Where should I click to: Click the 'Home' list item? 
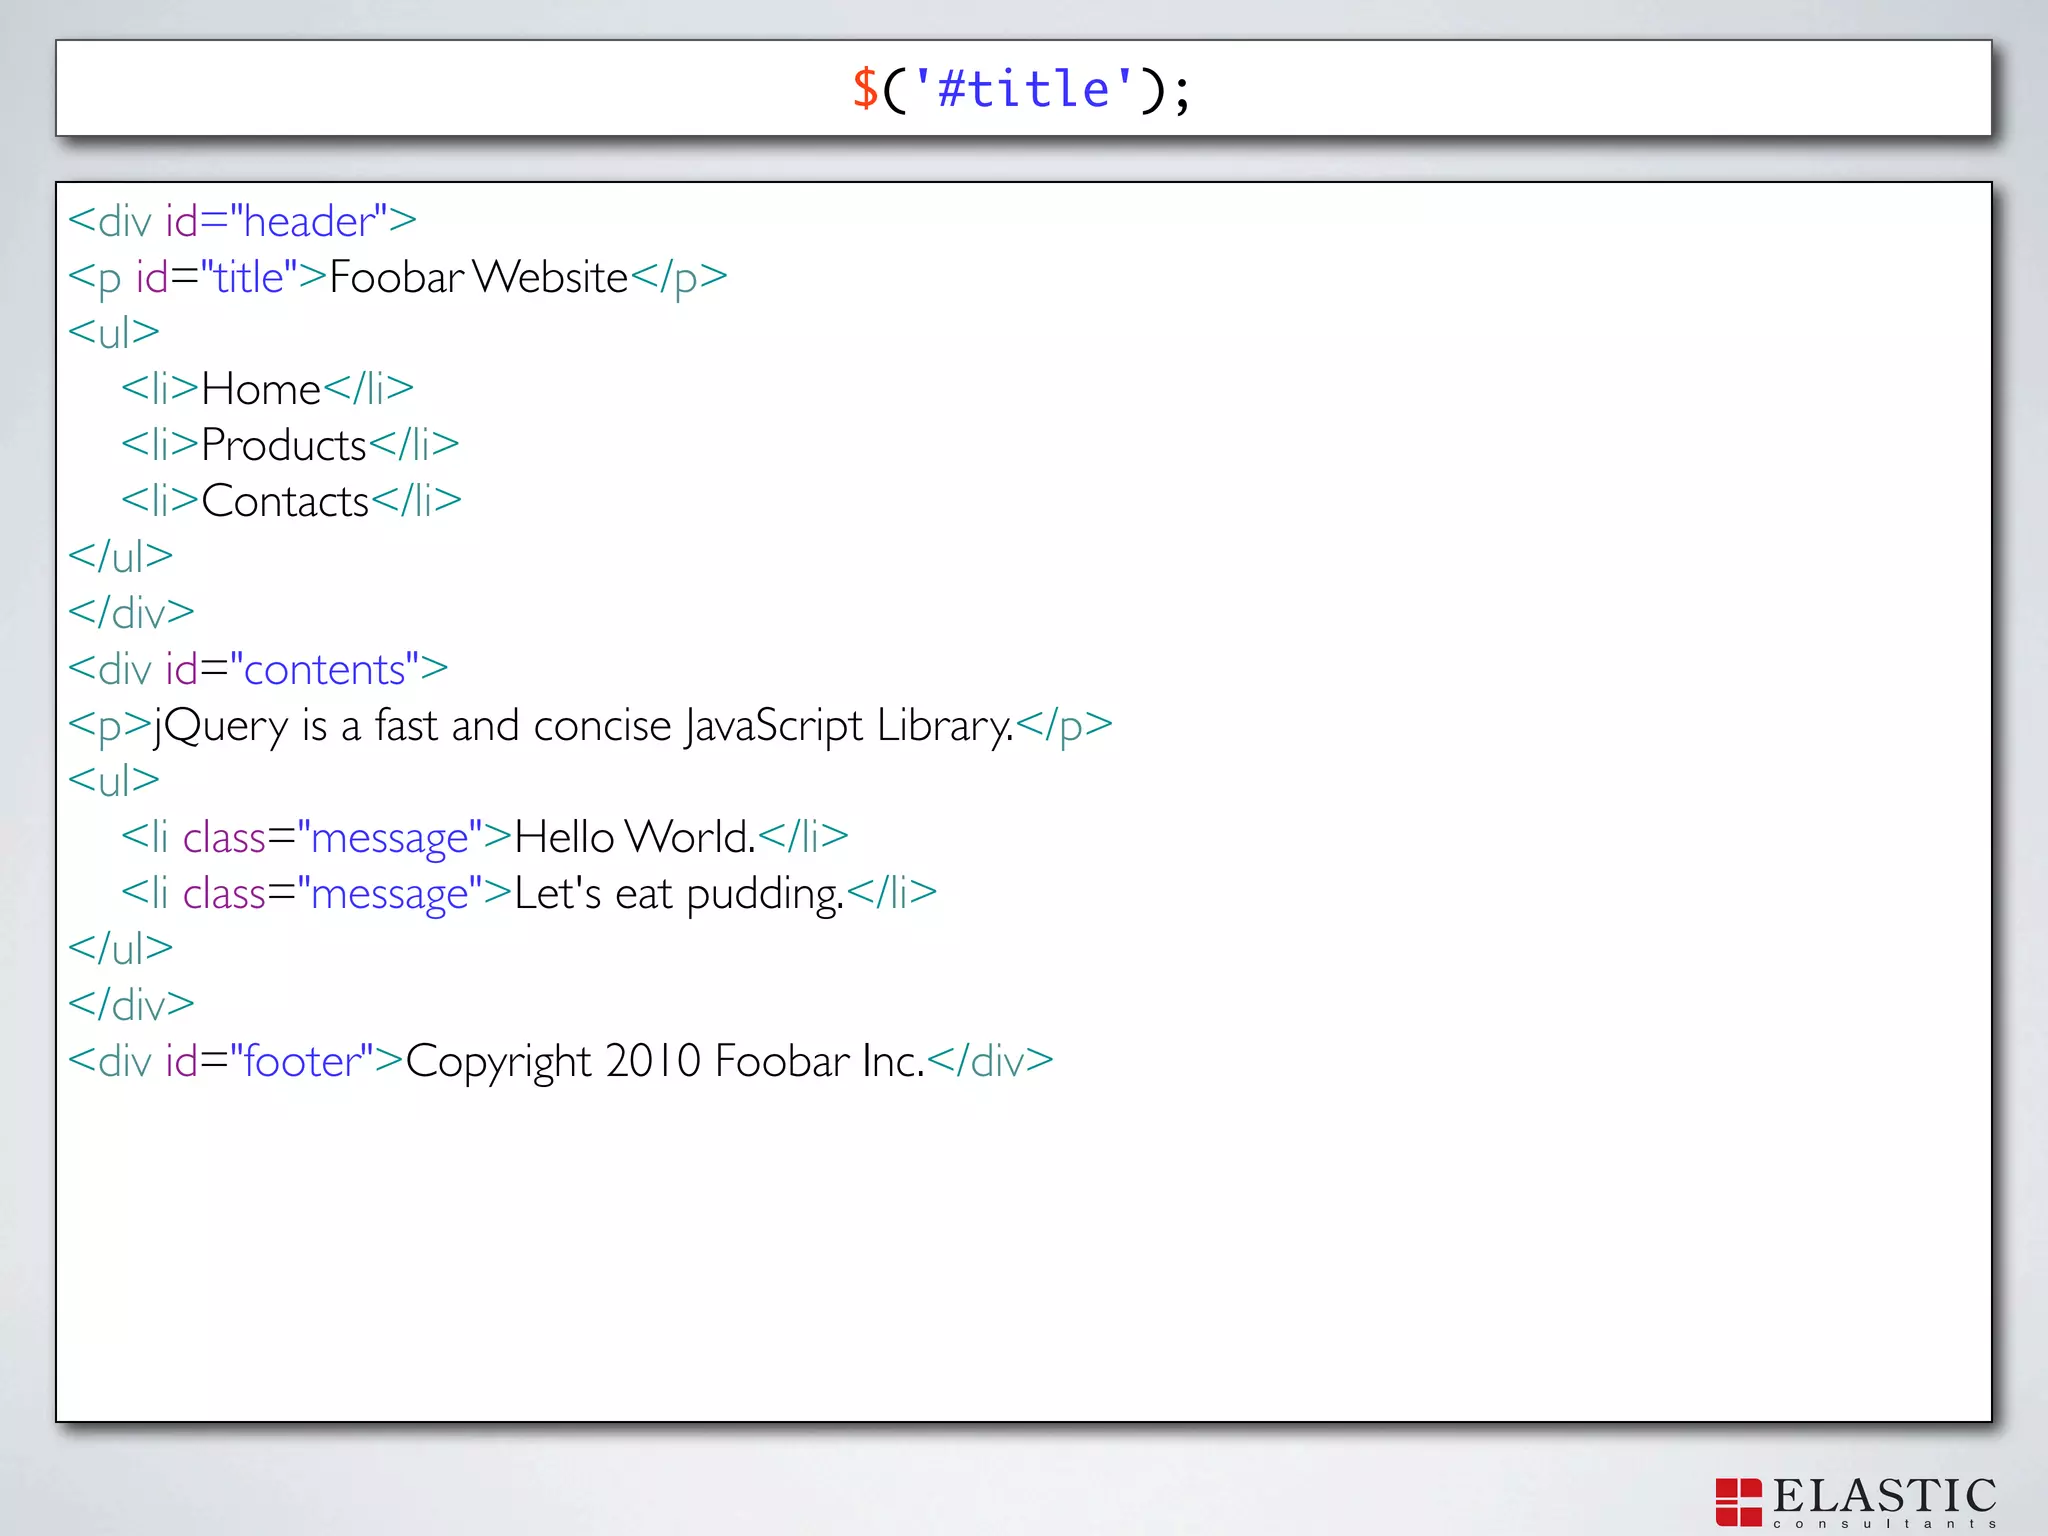267,389
